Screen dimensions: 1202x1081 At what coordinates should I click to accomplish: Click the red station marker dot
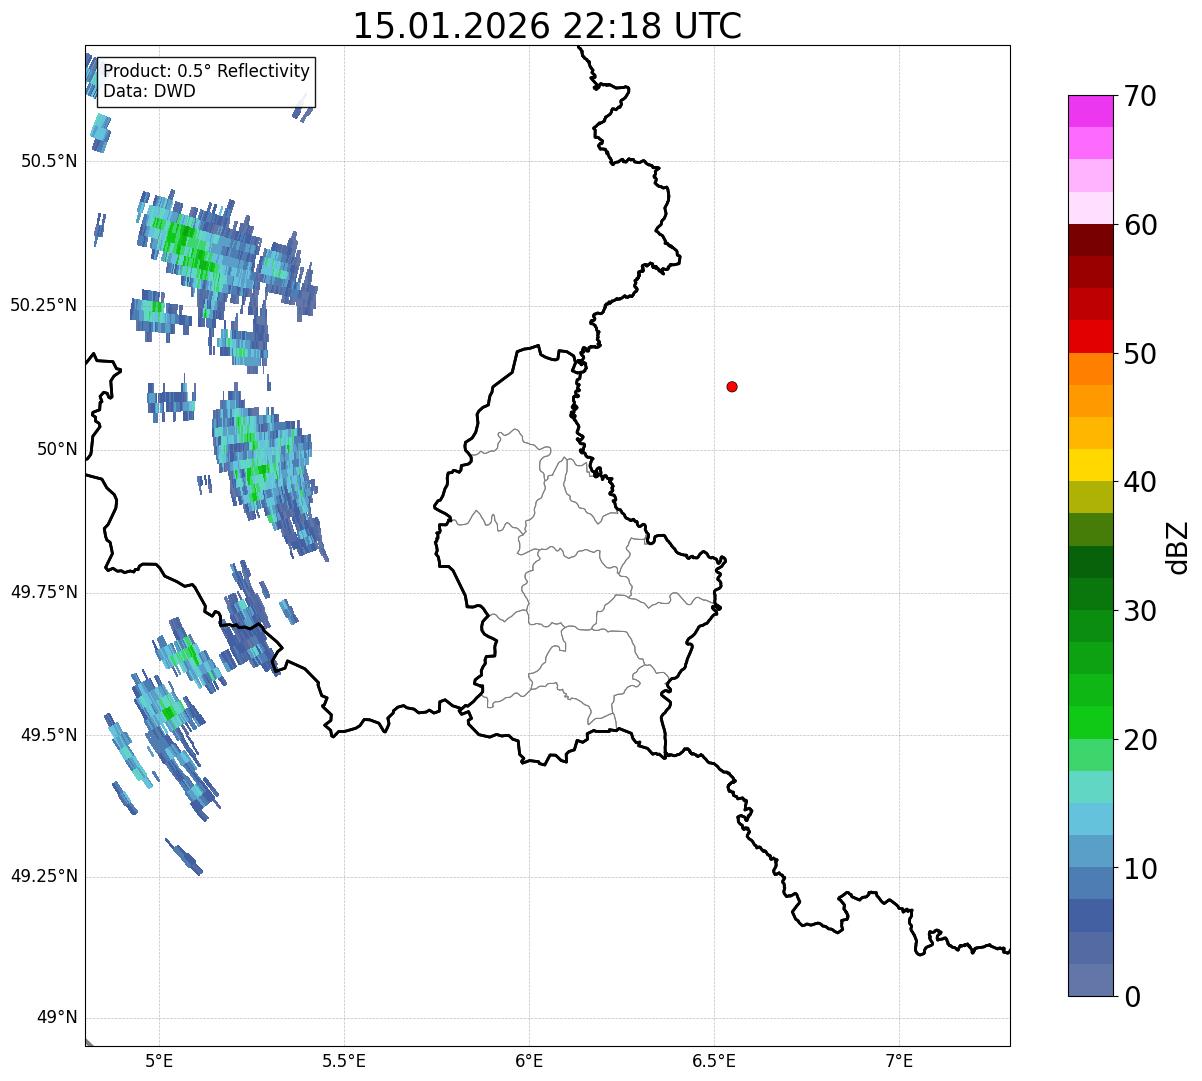pos(732,386)
